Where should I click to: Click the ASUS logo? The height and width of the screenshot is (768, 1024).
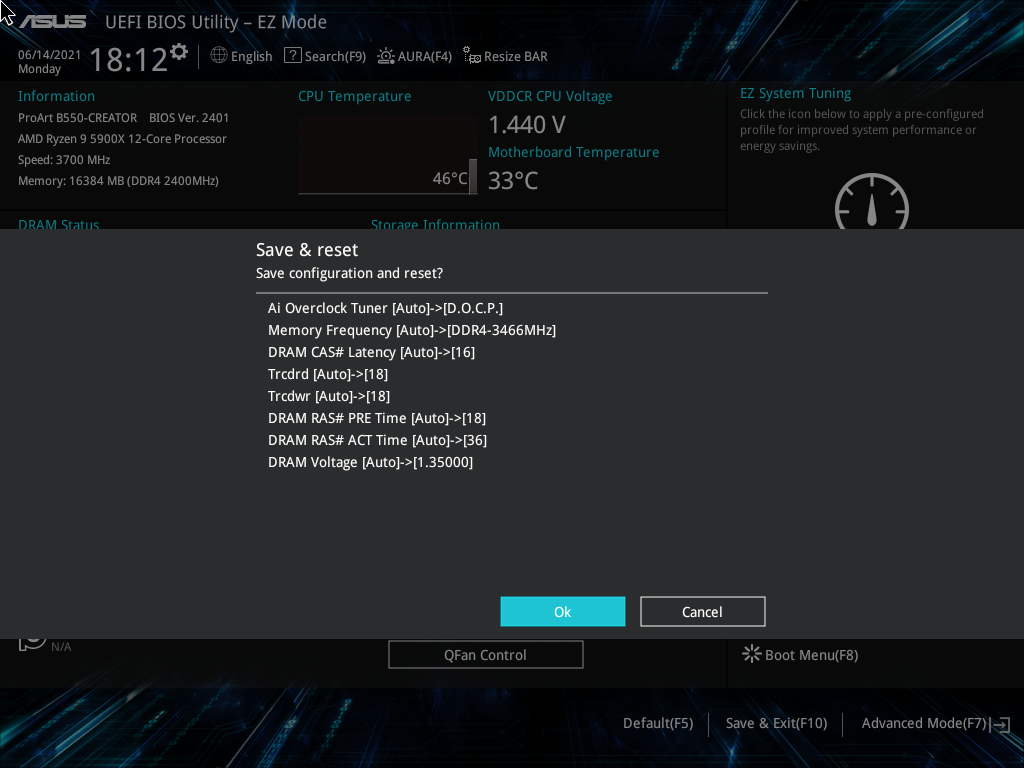coord(52,22)
